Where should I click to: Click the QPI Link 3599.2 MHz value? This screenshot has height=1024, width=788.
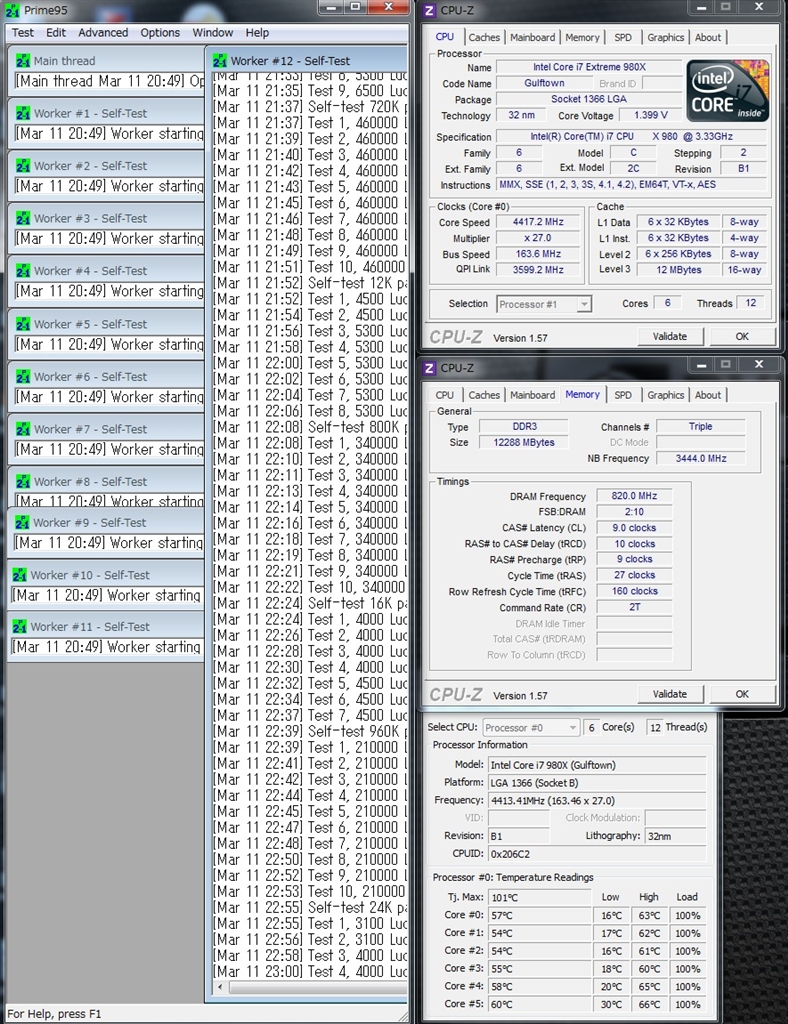coord(538,270)
